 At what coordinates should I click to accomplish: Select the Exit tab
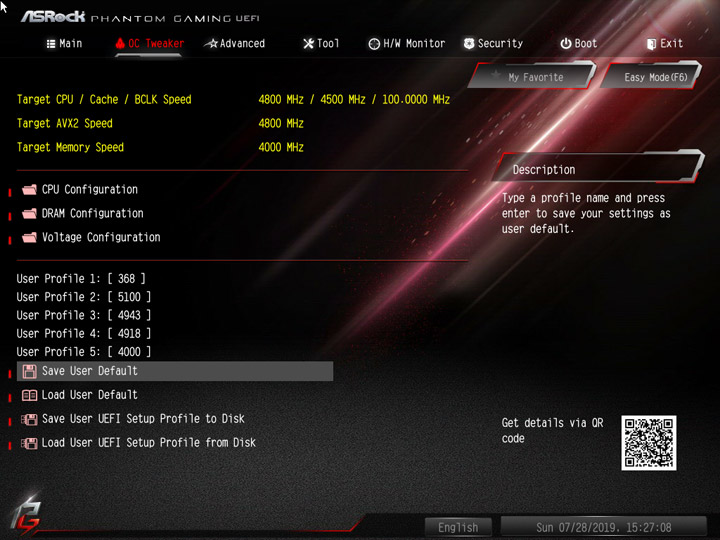pos(665,44)
